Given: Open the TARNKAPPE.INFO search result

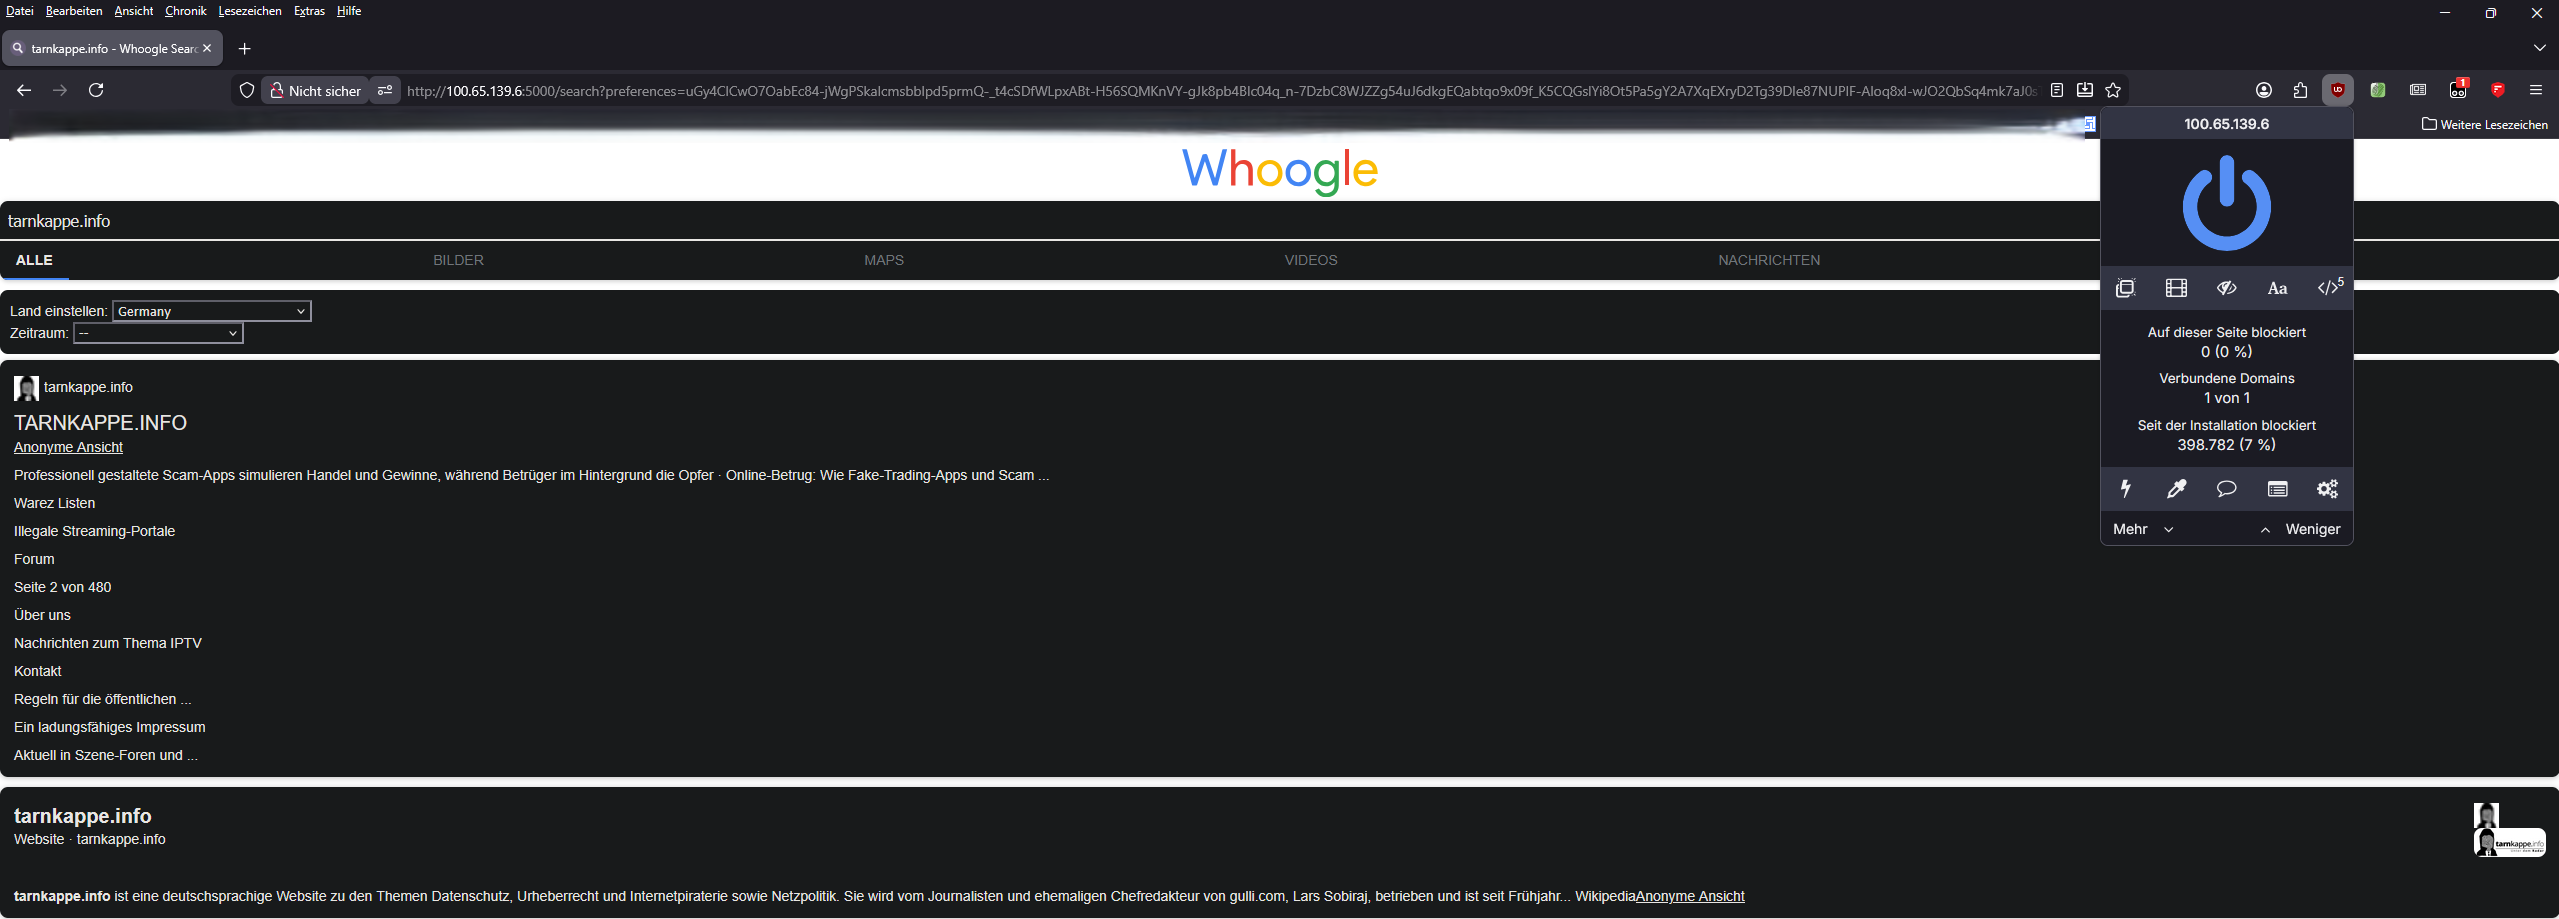Looking at the screenshot, I should coord(100,422).
